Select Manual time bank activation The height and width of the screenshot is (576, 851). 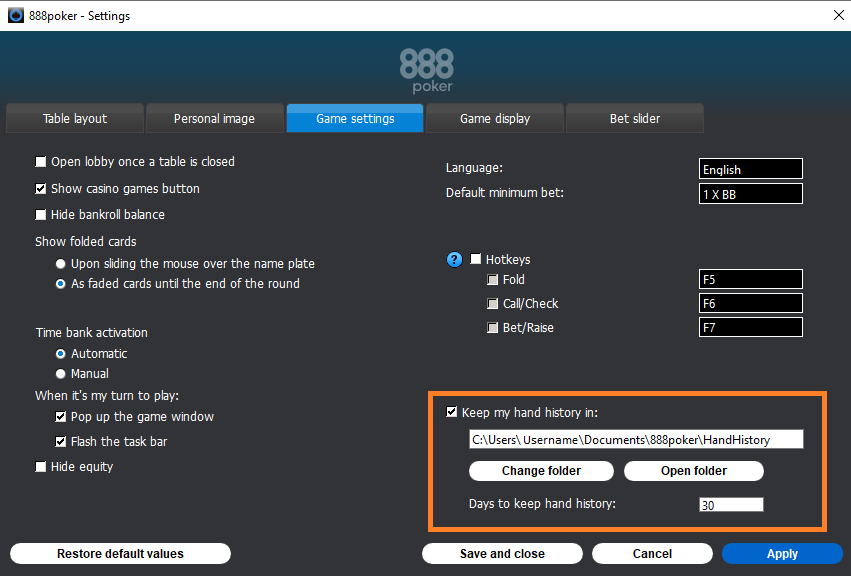pyautogui.click(x=61, y=374)
